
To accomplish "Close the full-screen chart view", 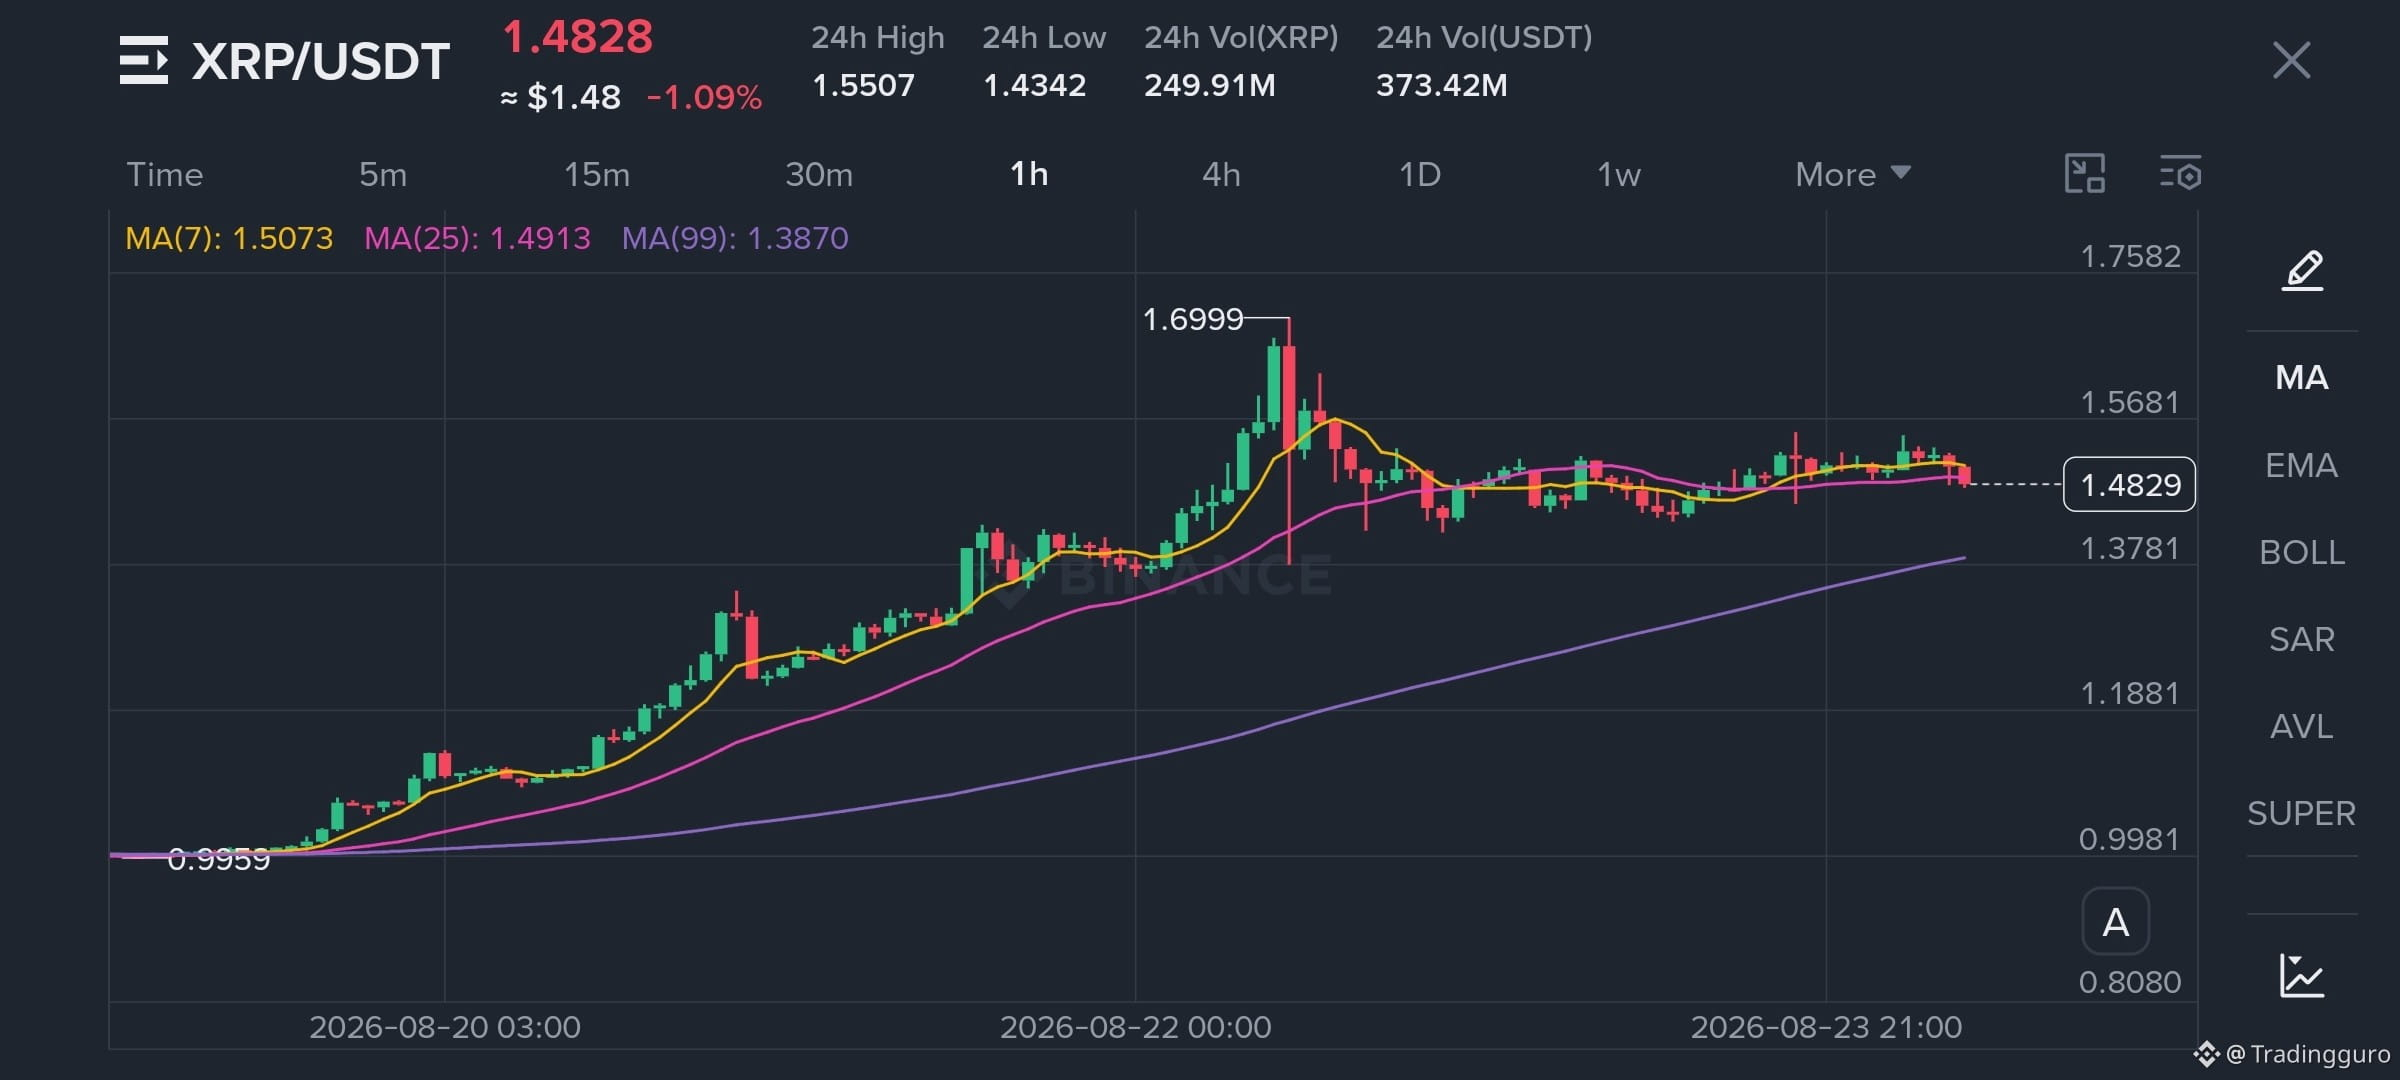I will tap(2291, 60).
